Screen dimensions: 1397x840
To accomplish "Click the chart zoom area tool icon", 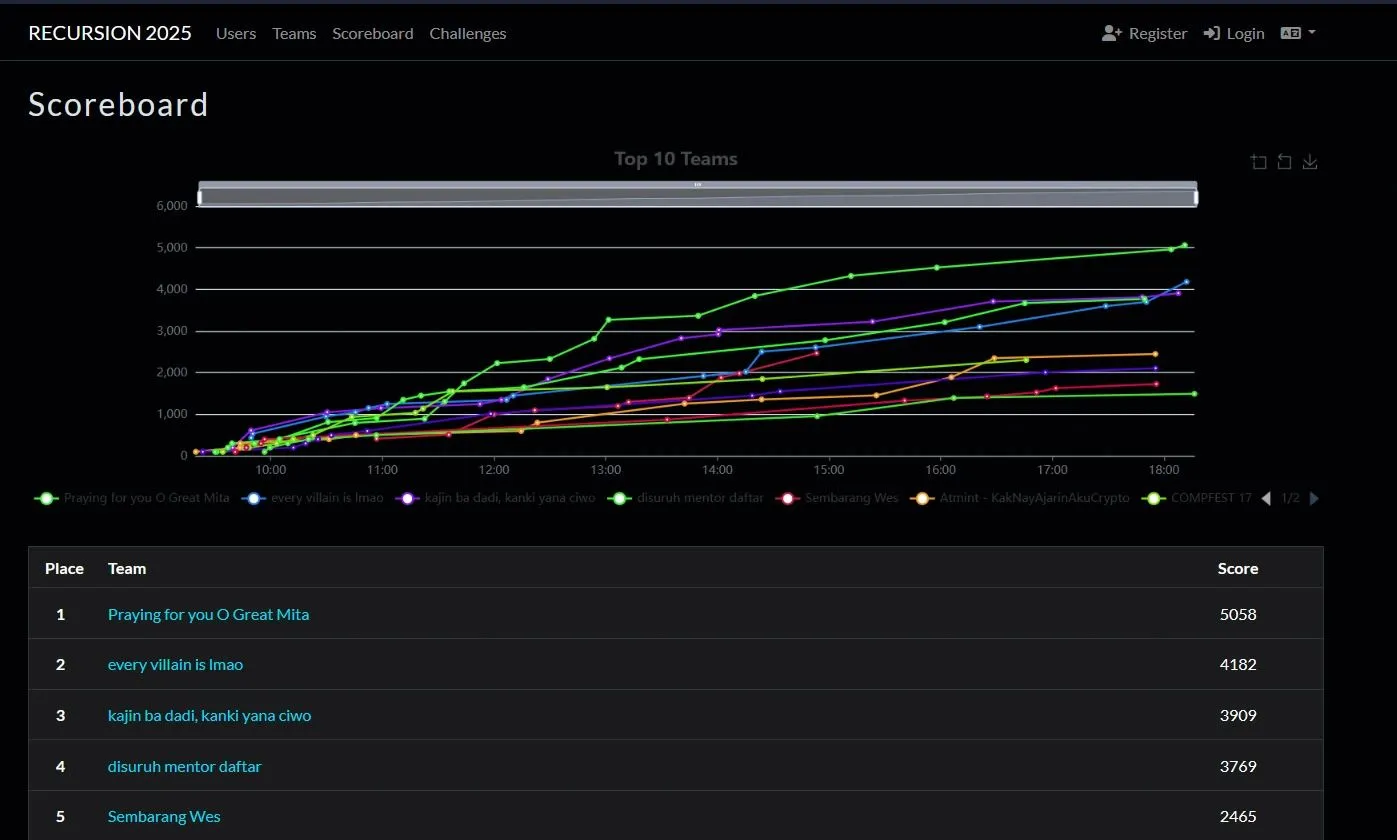I will pos(1259,162).
